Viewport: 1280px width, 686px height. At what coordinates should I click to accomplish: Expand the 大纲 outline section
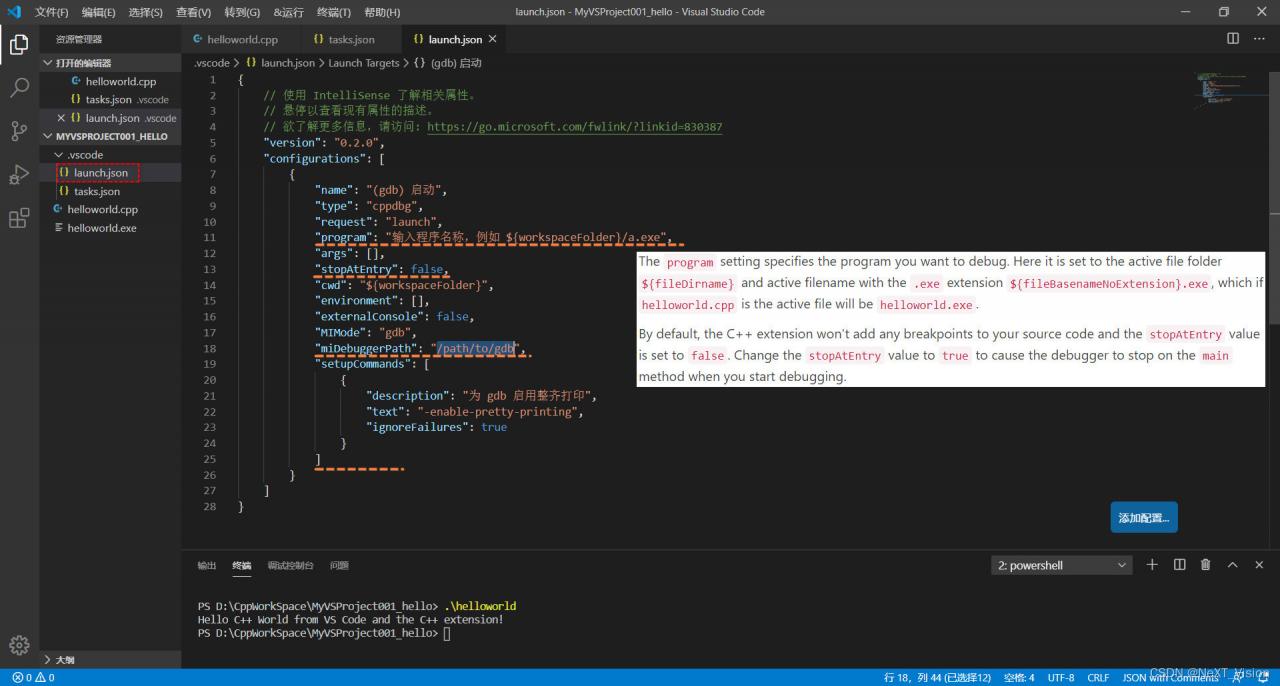point(111,660)
